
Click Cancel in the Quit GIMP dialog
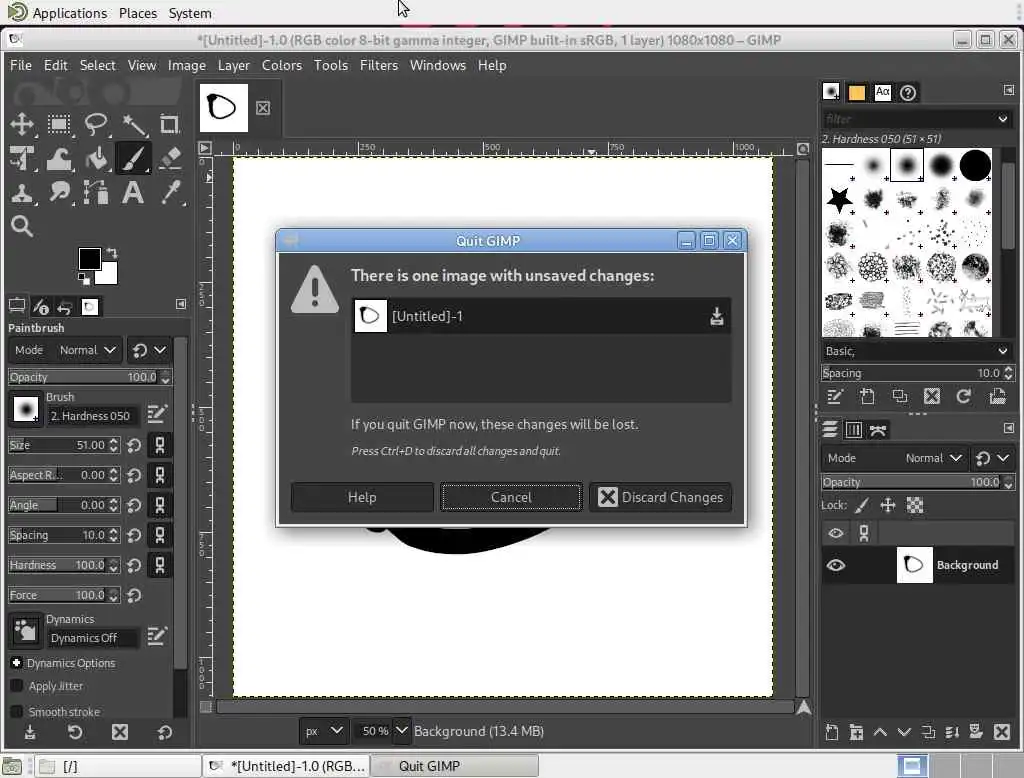(511, 497)
